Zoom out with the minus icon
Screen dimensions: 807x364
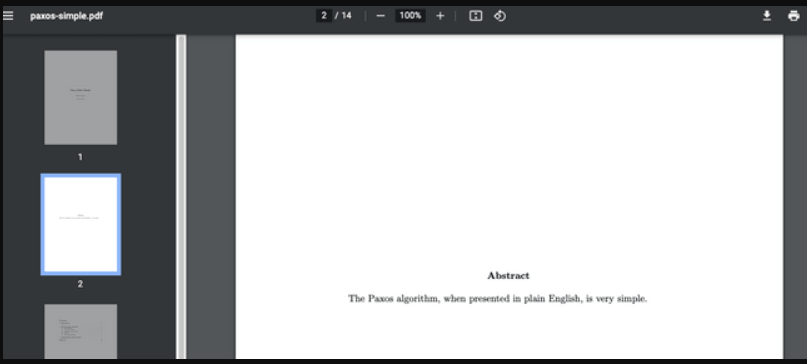point(380,16)
